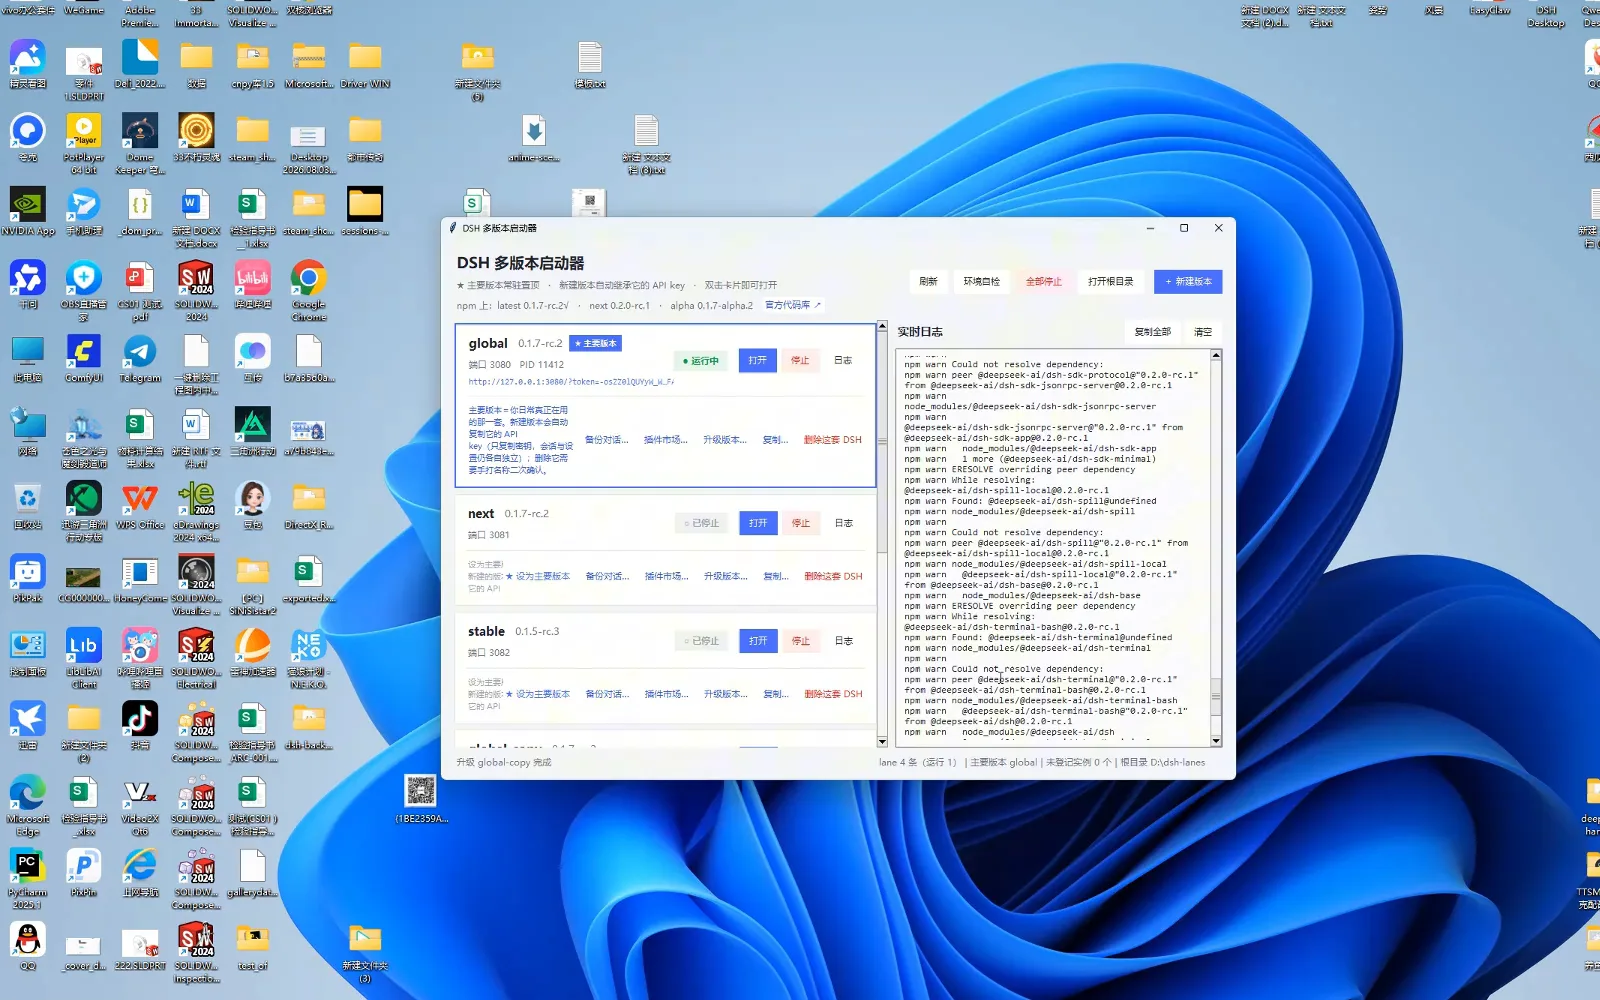
Task: Open the 网络 Network desktop icon
Action: pos(28,431)
